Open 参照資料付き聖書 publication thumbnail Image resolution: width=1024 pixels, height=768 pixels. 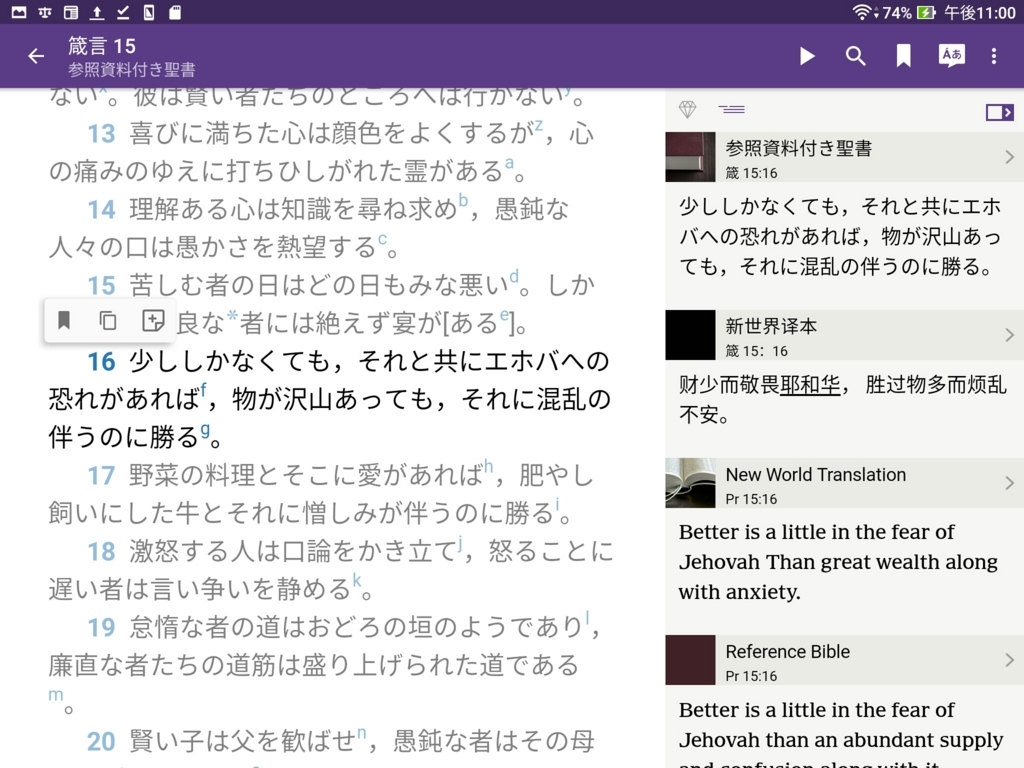690,157
